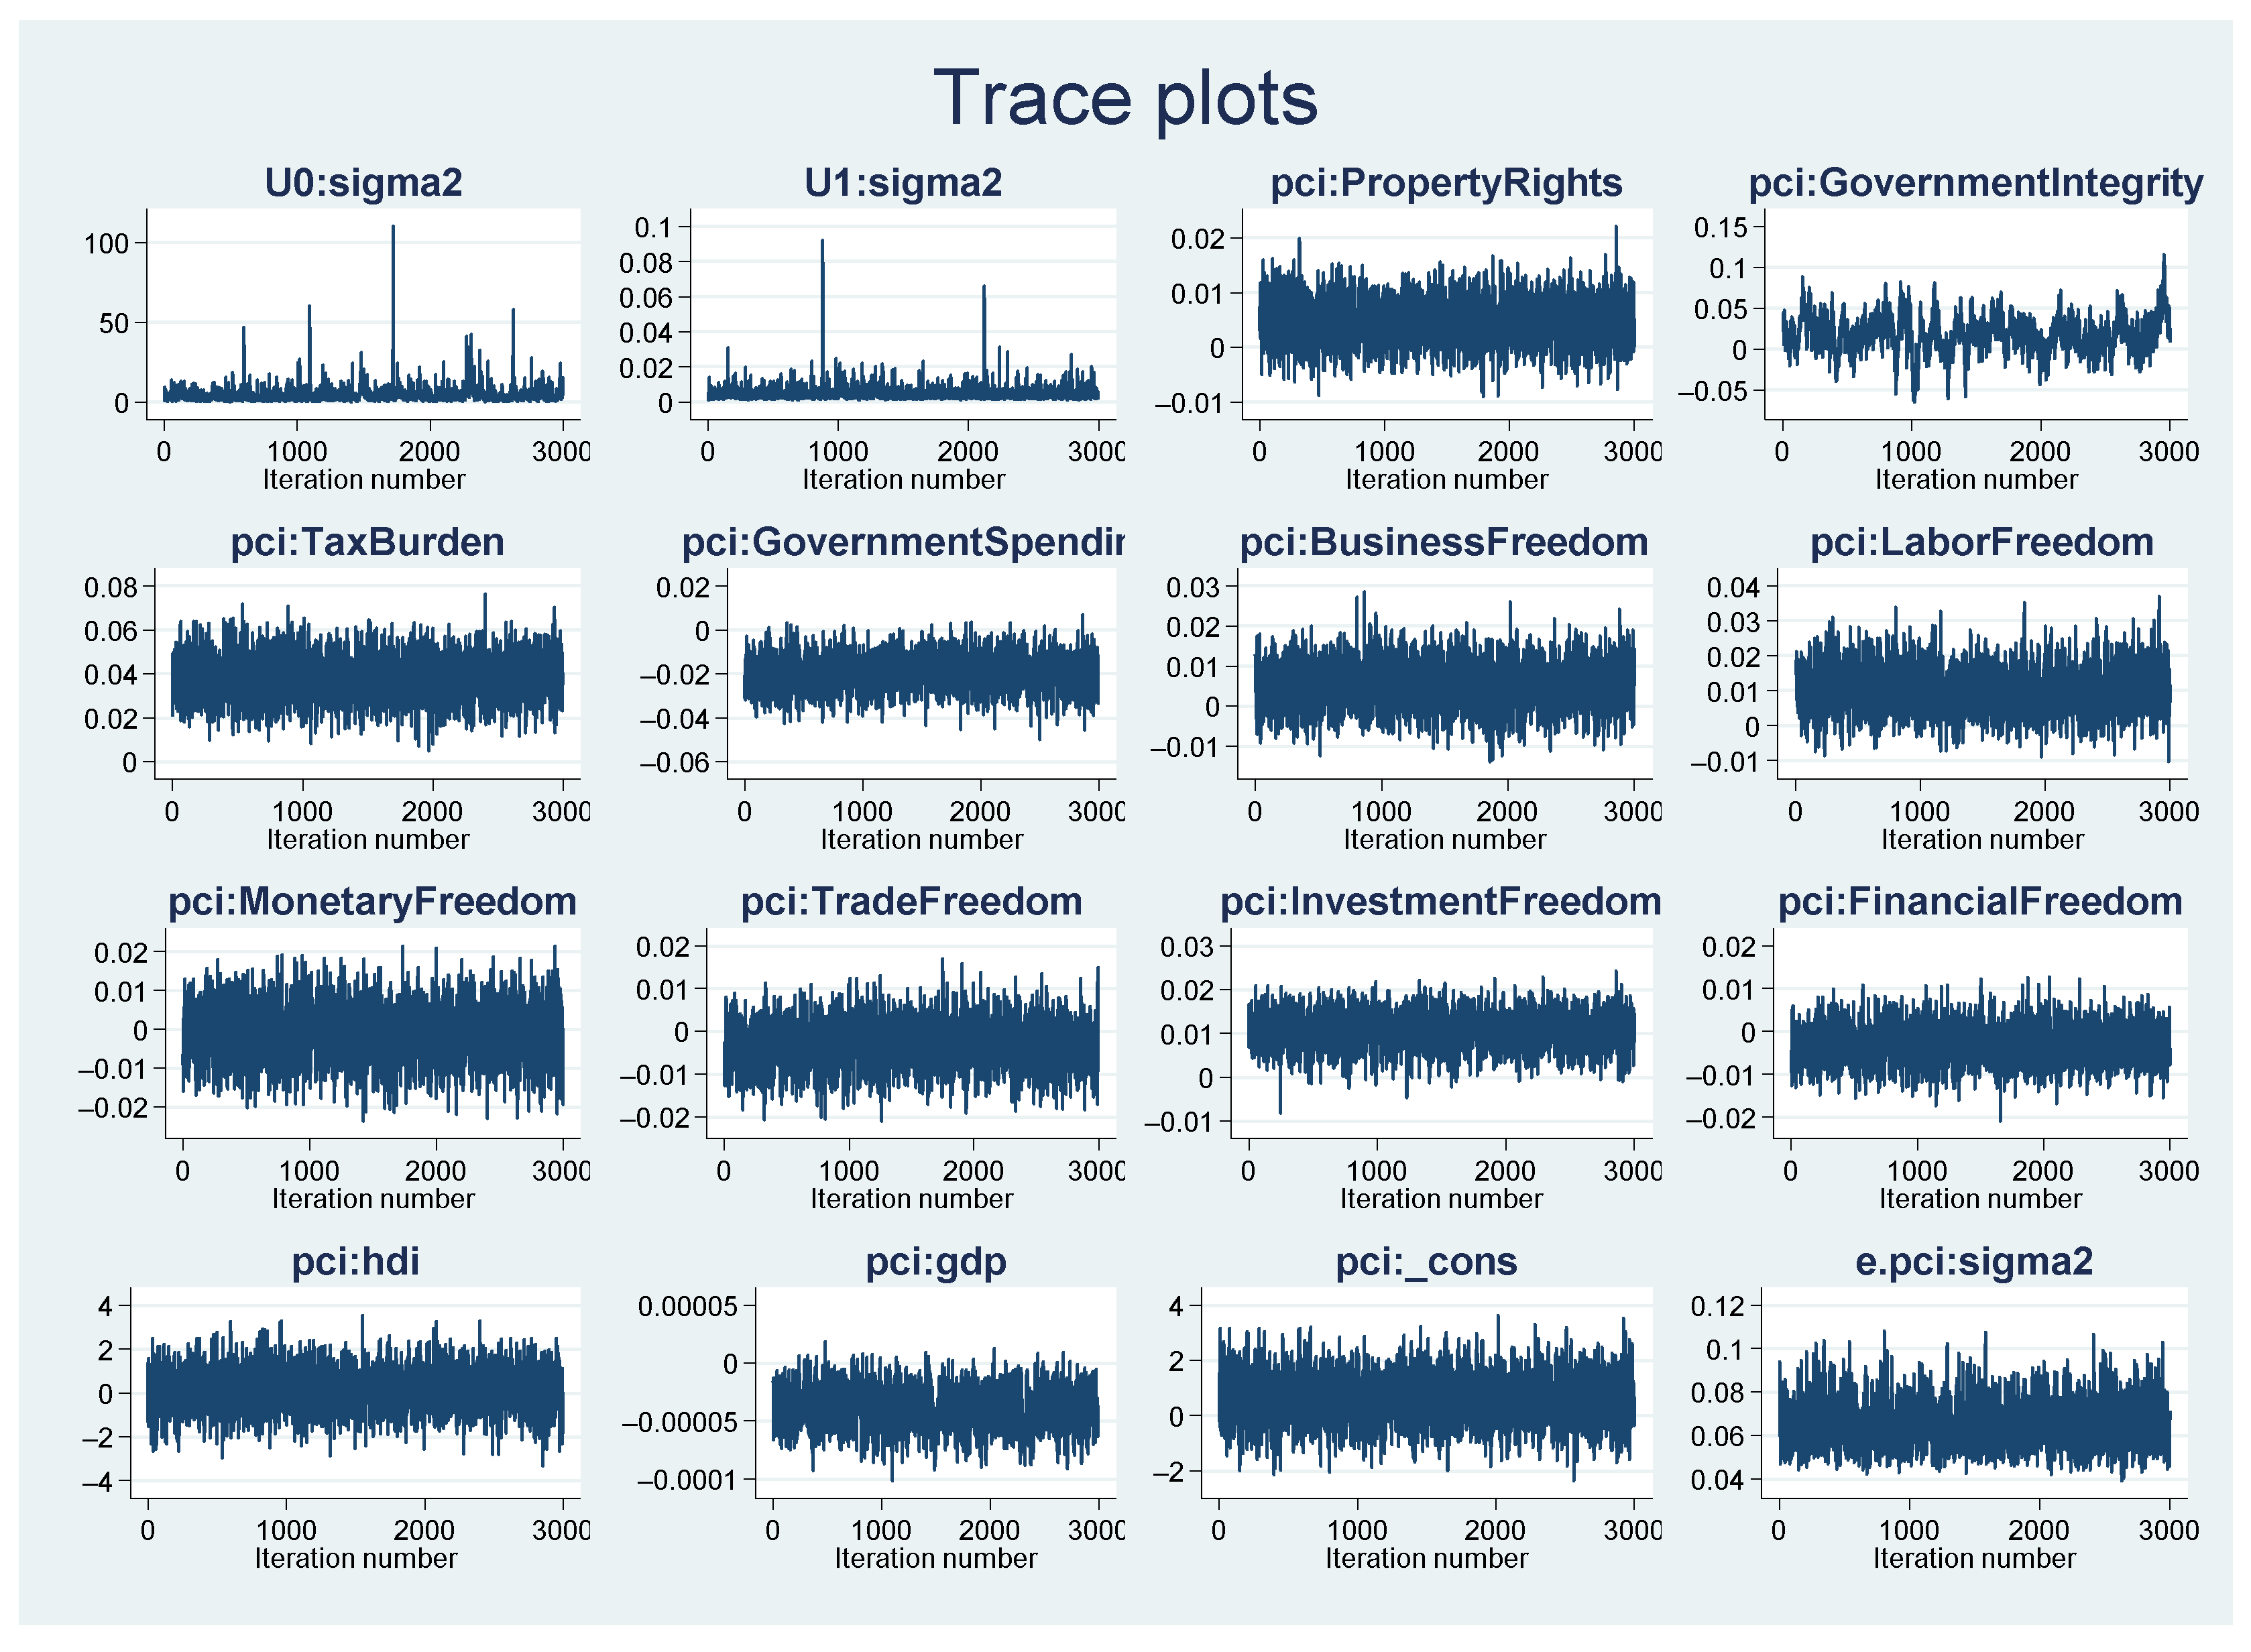Click the pci:_cons plot title

[x=1426, y=1262]
